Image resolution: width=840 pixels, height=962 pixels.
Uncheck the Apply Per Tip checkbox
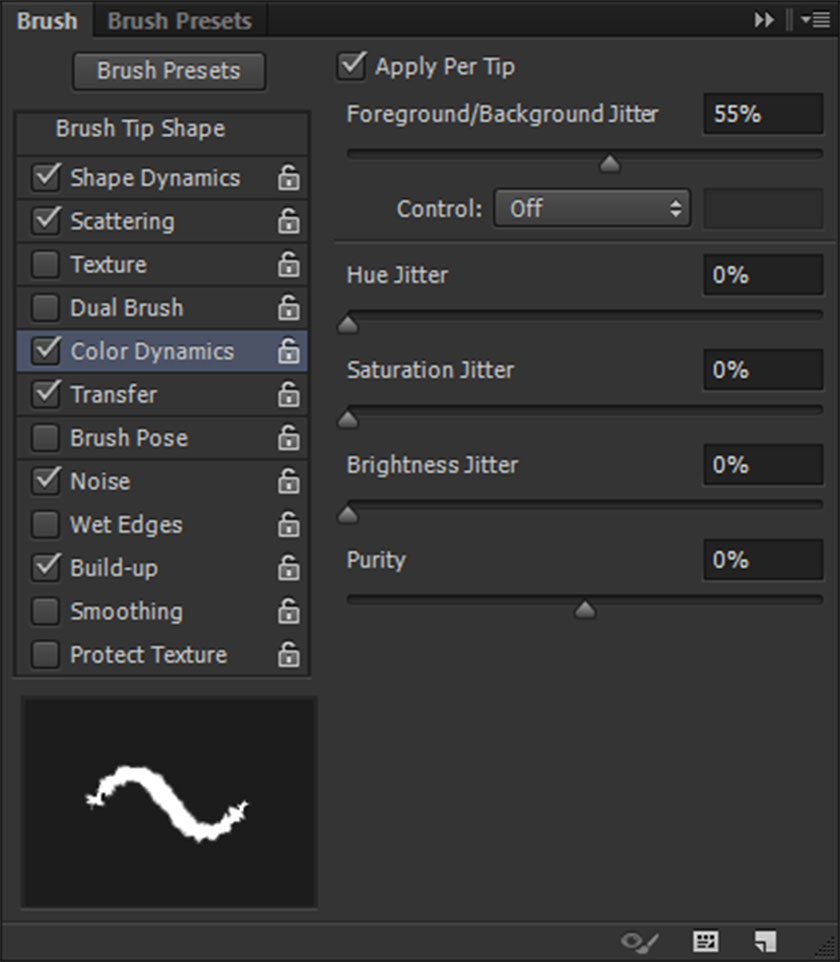(352, 67)
